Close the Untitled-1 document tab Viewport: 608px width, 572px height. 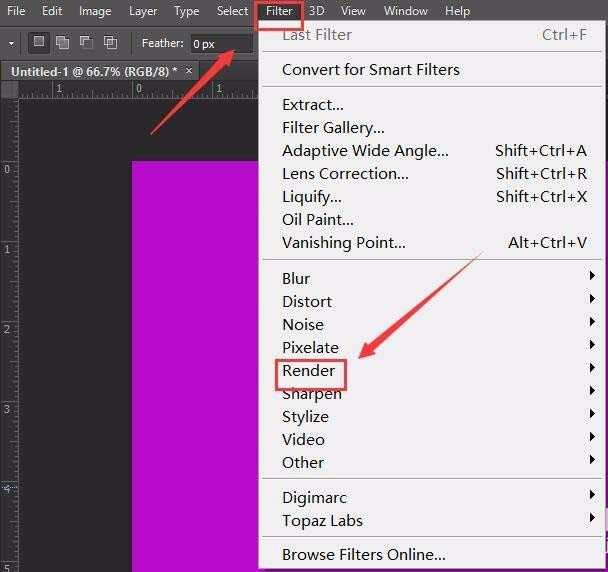[x=189, y=71]
